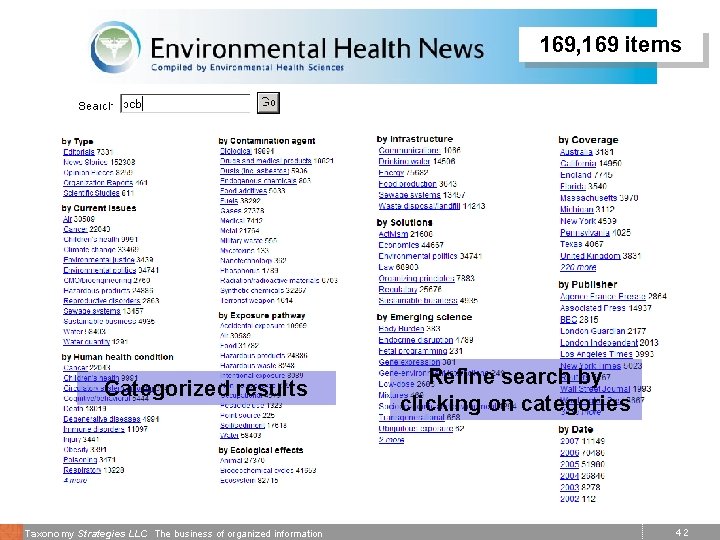Expand 220 more coverage regions
Image resolution: width=720 pixels, height=540 pixels.
point(578,267)
